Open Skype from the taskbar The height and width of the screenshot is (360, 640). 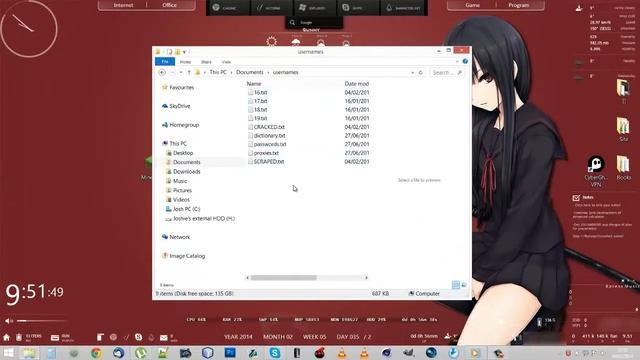pyautogui.click(x=275, y=353)
